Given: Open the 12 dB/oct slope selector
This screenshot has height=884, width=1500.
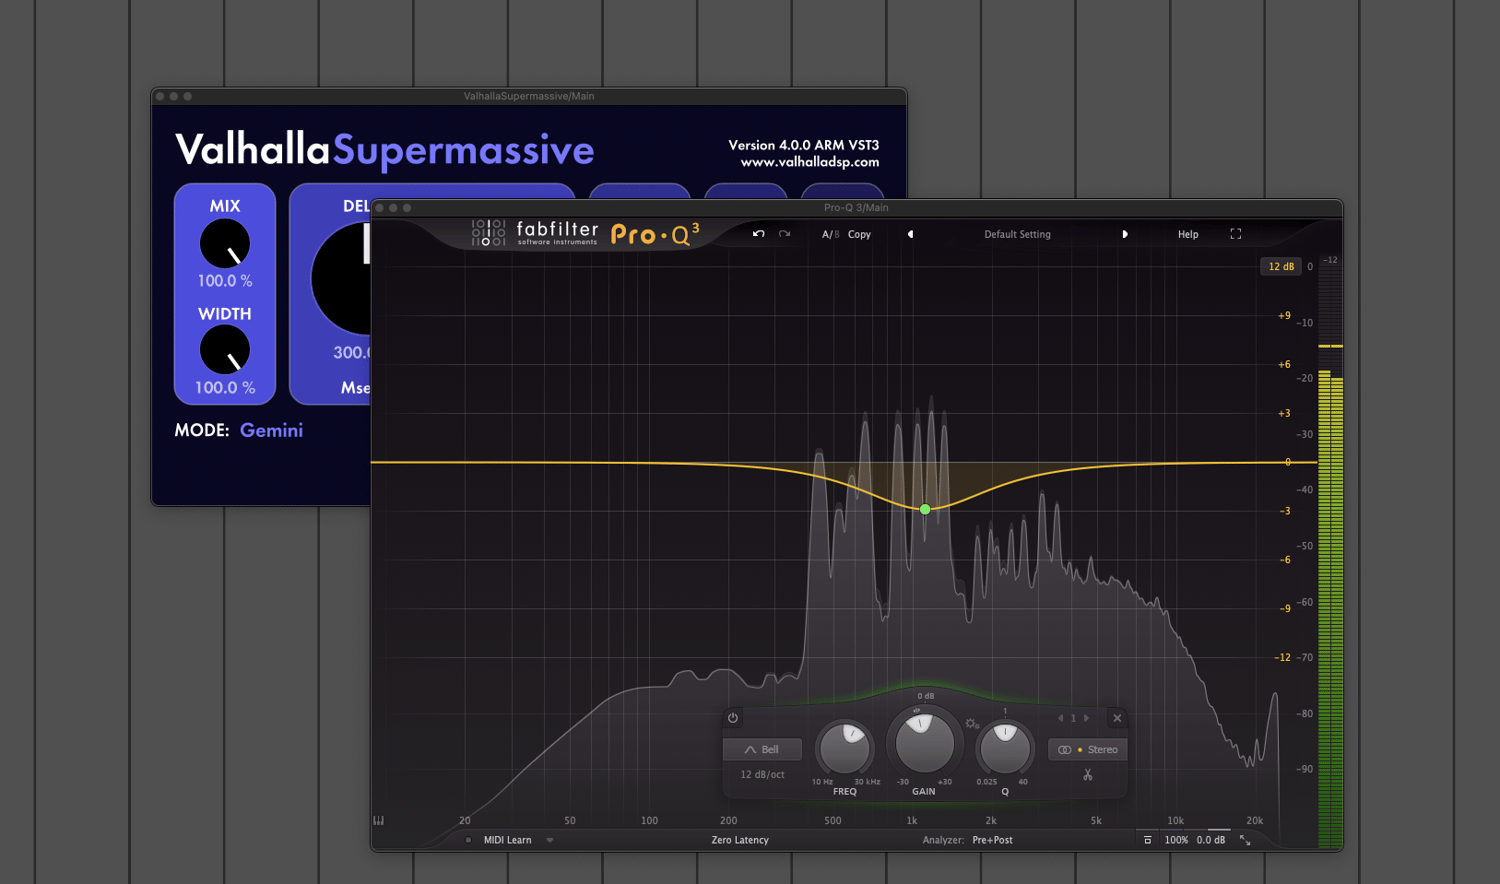Looking at the screenshot, I should tap(762, 774).
